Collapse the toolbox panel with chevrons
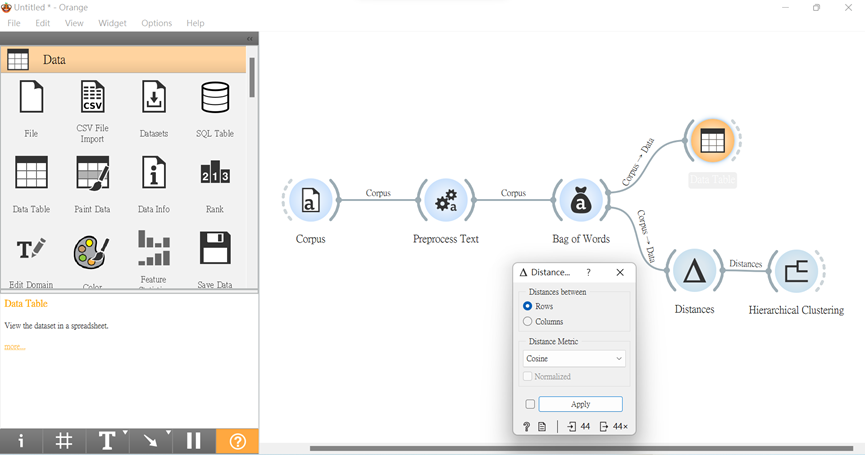The width and height of the screenshot is (865, 455). pyautogui.click(x=250, y=39)
